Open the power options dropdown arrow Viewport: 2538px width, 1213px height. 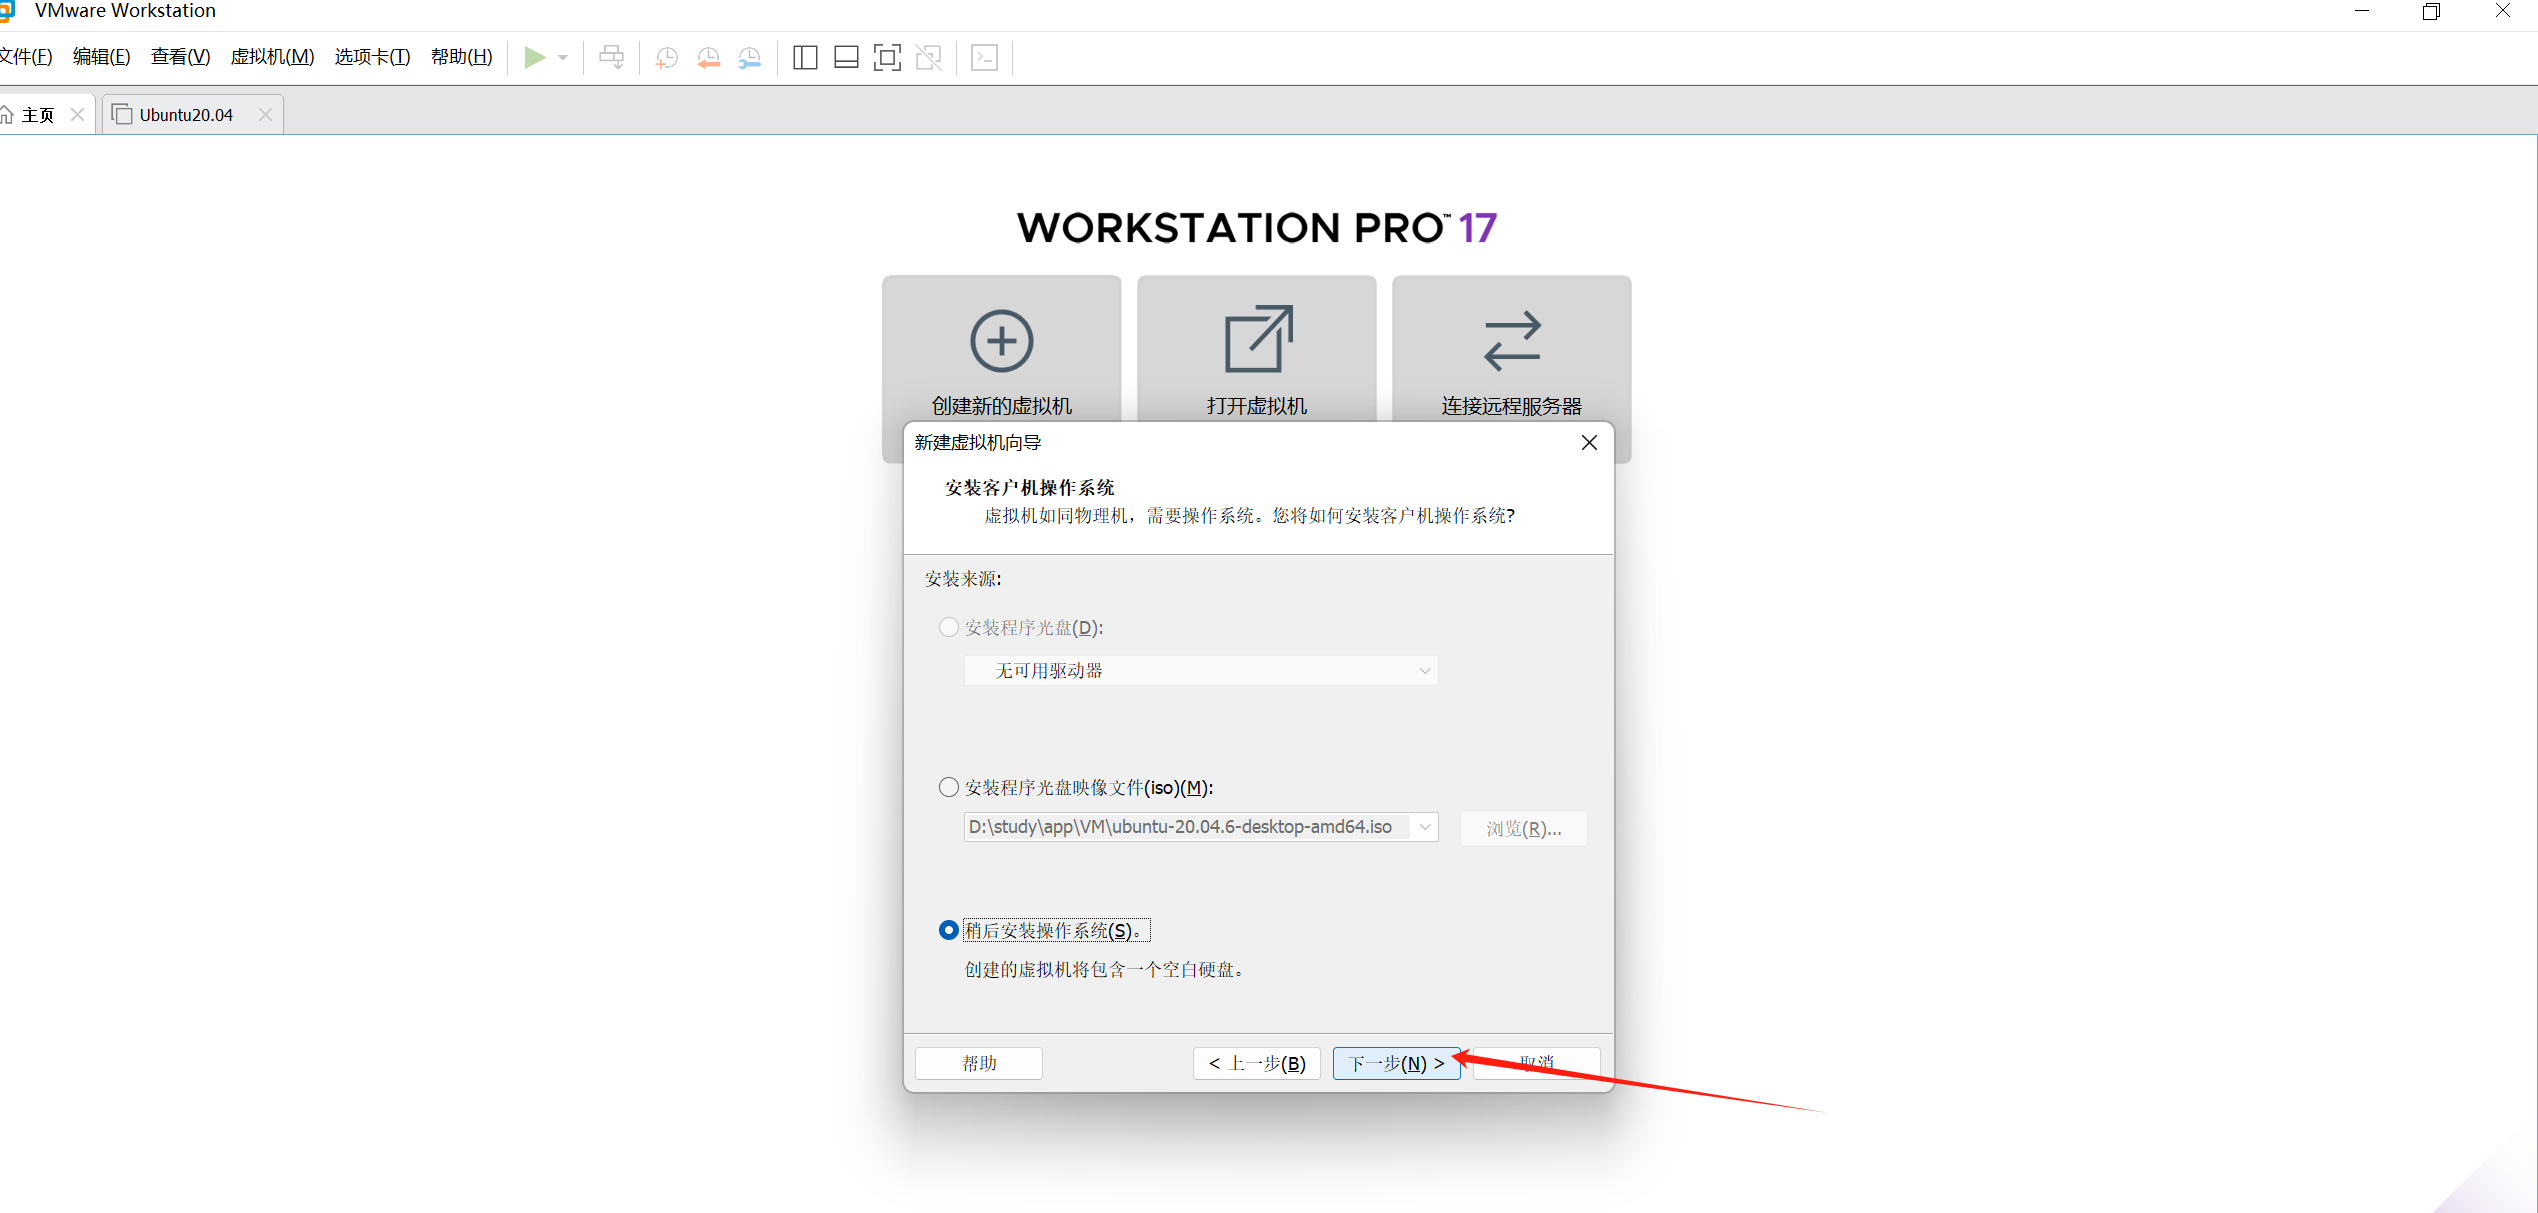pos(563,58)
